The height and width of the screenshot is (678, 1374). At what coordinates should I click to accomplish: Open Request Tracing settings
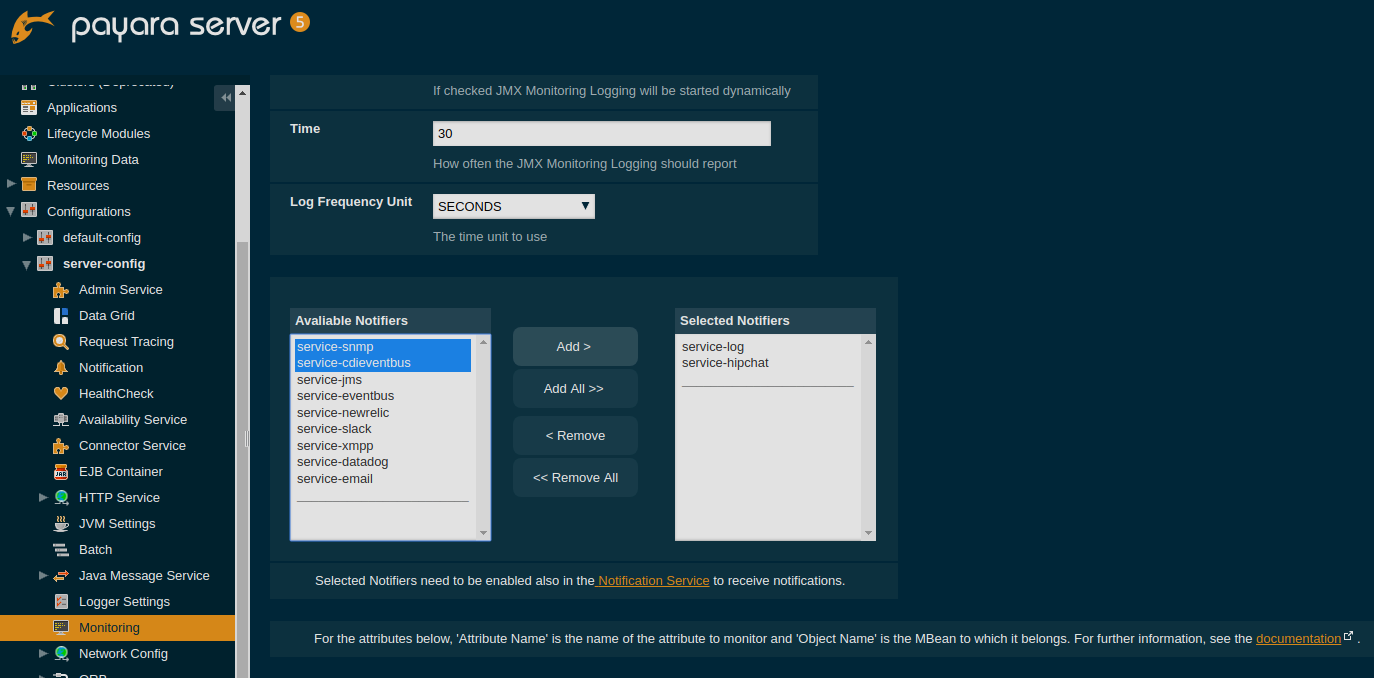pos(126,342)
